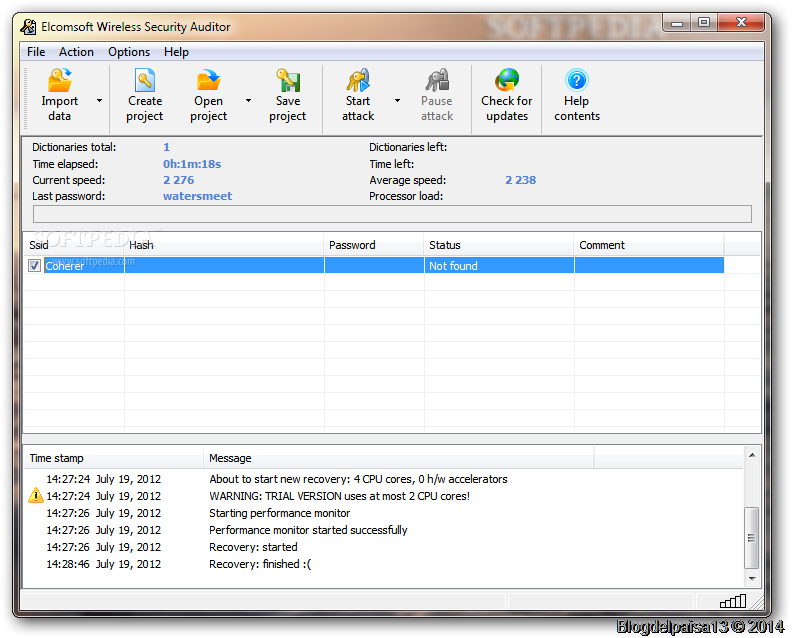Click the signal bars icon in status bar
The image size is (792, 638).
[x=733, y=601]
